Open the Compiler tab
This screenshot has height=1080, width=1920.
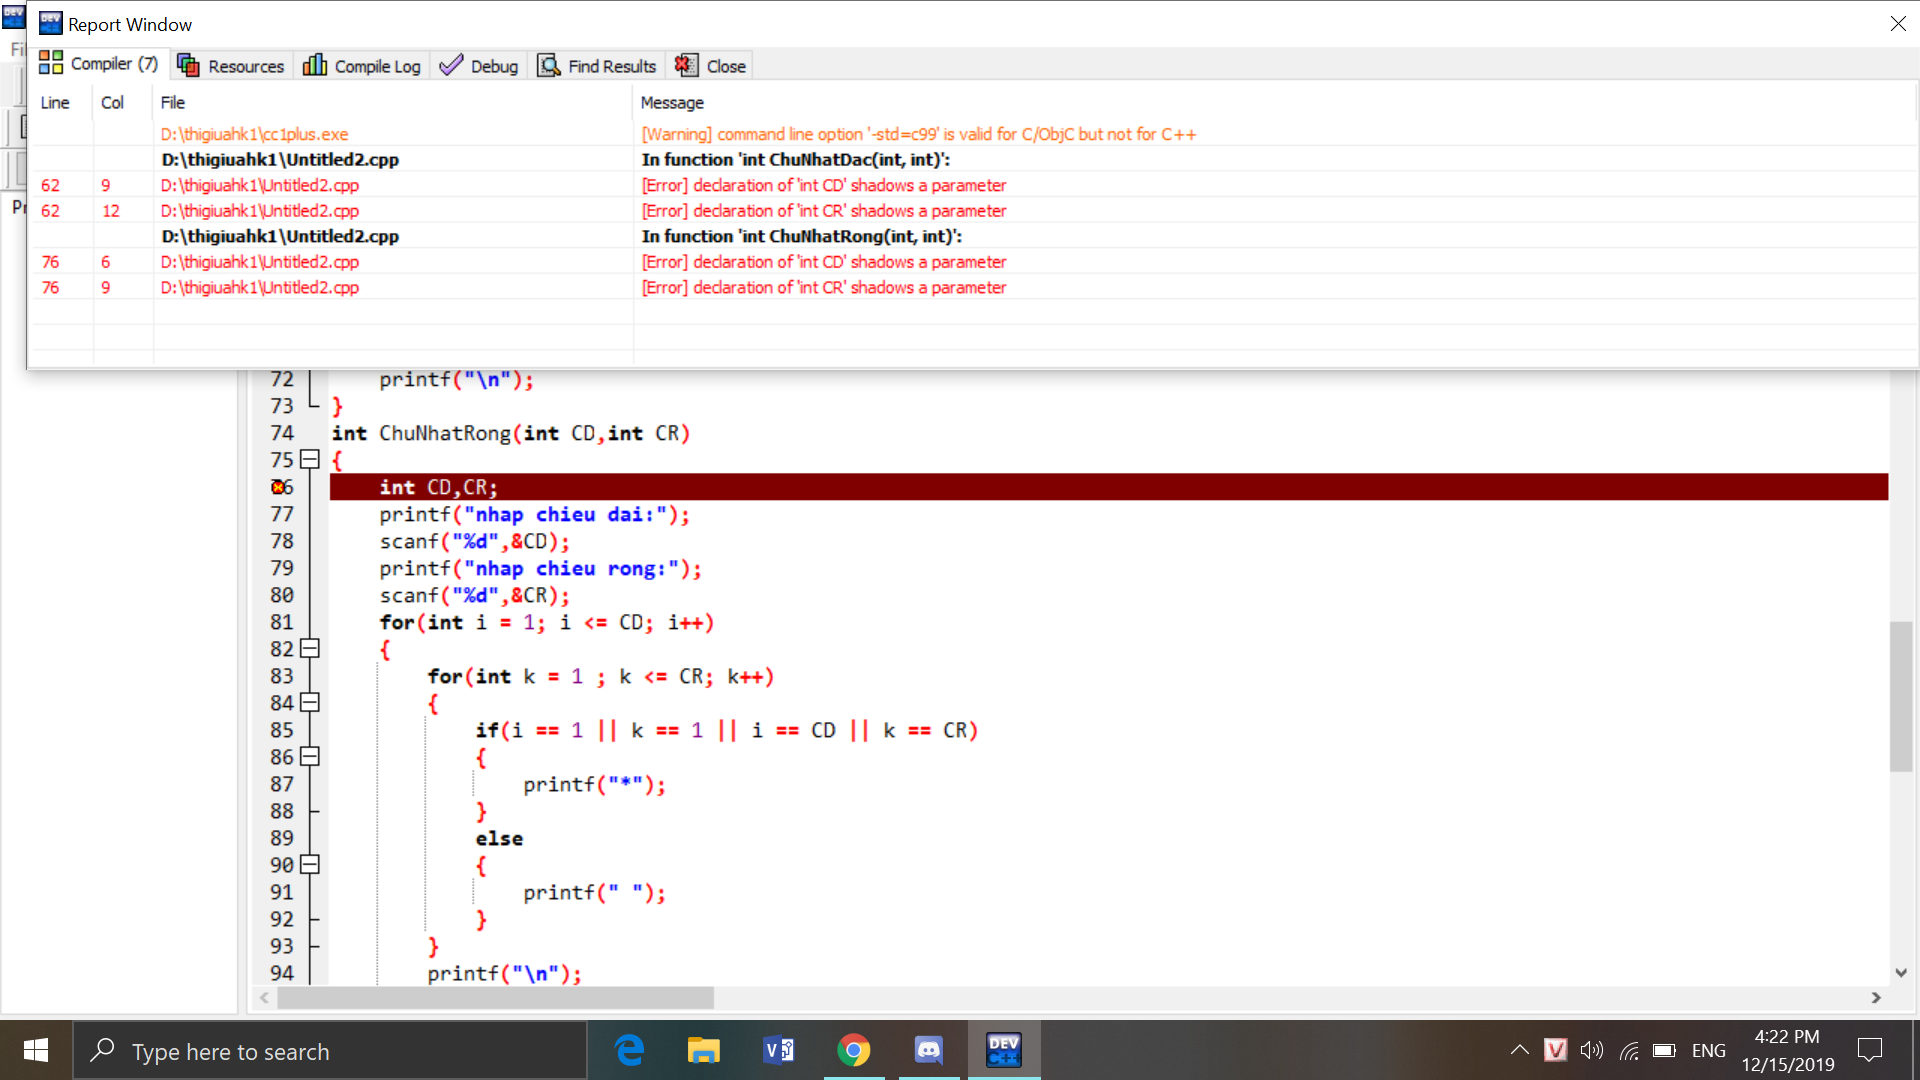tap(99, 65)
